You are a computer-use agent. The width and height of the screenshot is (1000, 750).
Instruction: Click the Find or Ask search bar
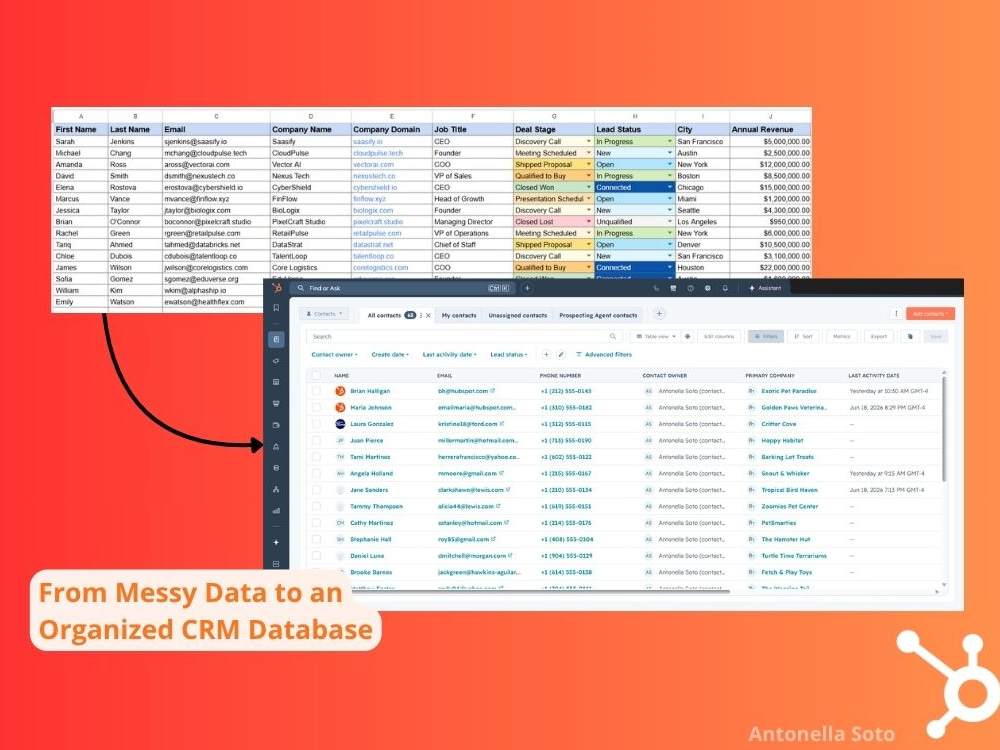pos(403,288)
